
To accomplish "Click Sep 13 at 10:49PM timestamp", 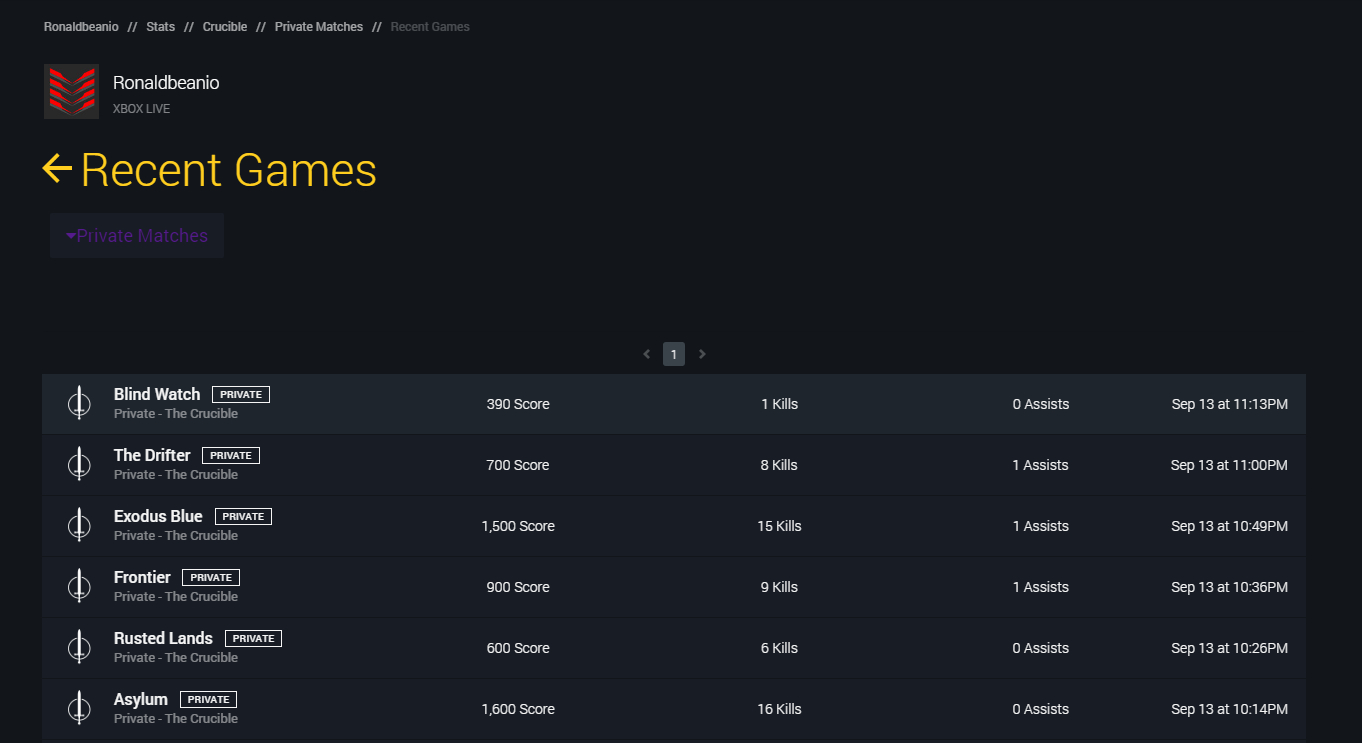I will pyautogui.click(x=1230, y=526).
